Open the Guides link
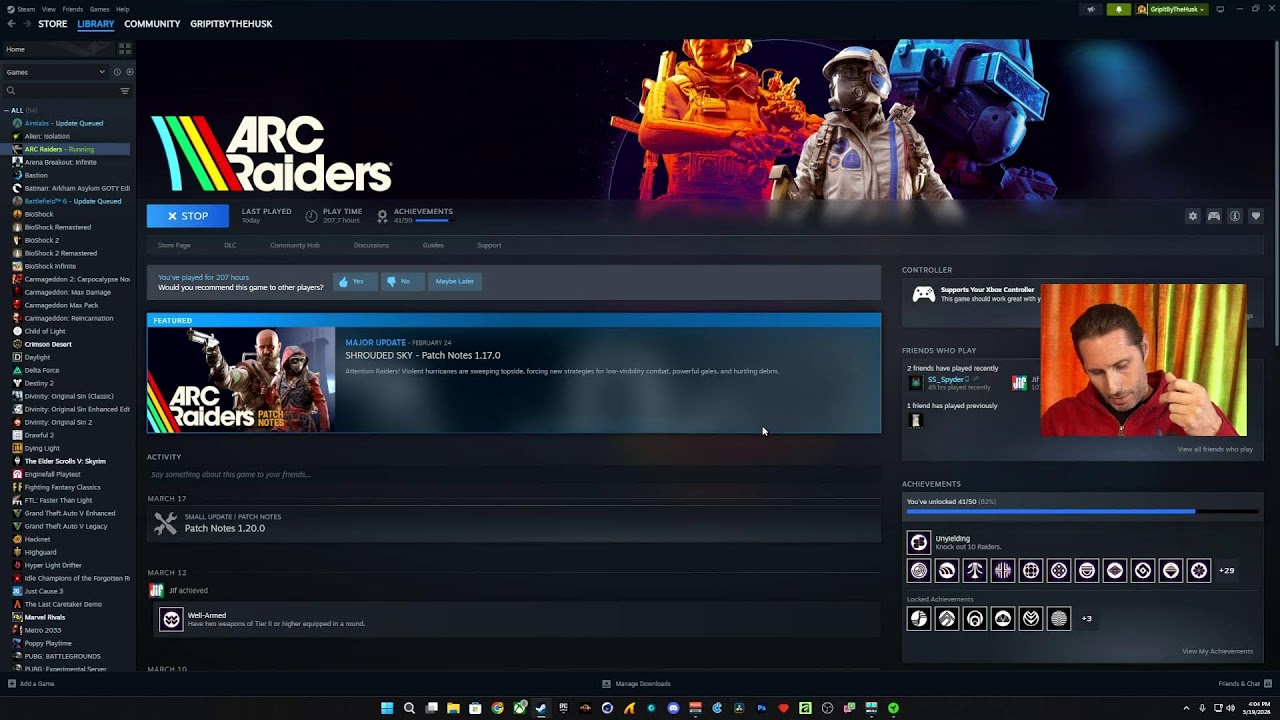 [433, 245]
